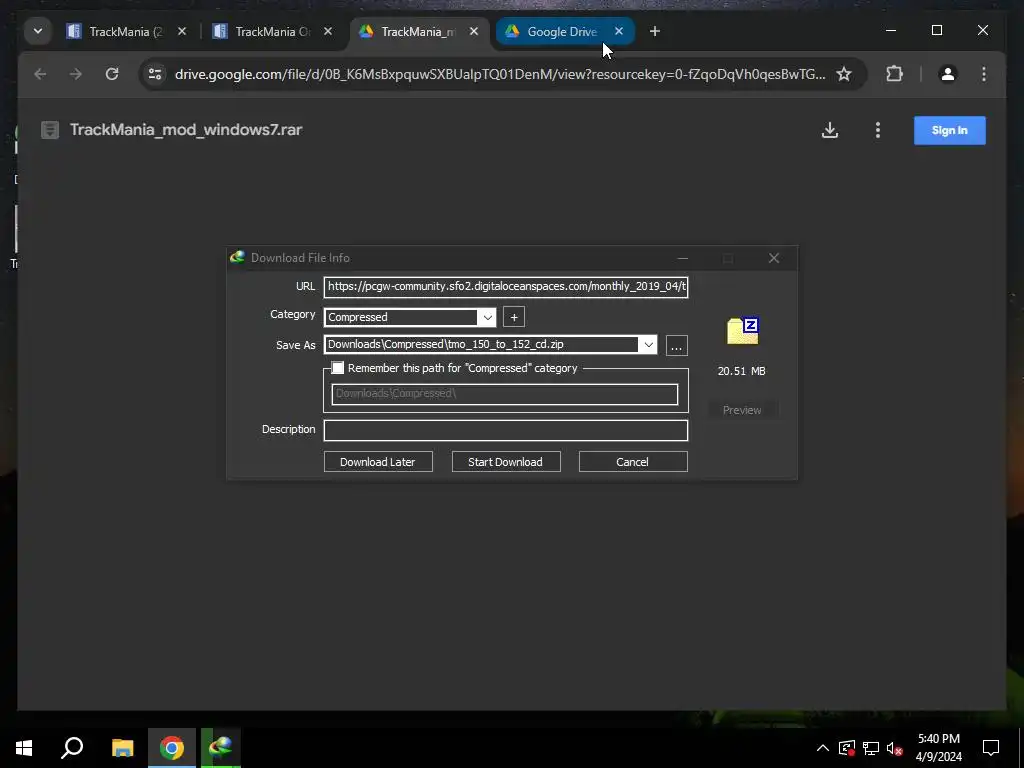Switch to the TrackMania O... tab
The width and height of the screenshot is (1024, 768).
[x=273, y=31]
